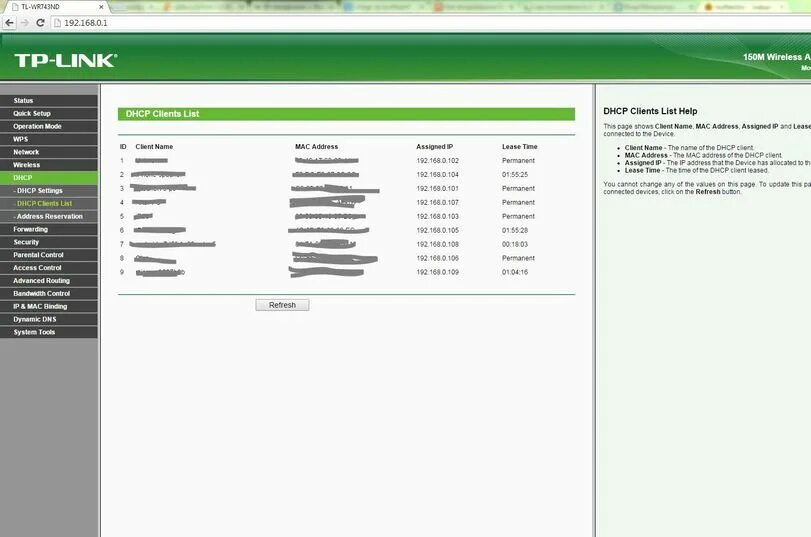Open Advanced Routing settings

tap(49, 281)
